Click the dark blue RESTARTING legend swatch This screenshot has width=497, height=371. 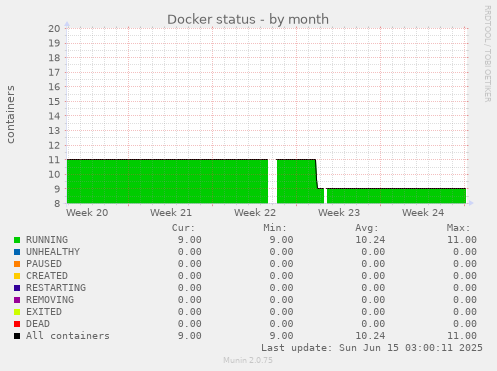[x=17, y=288]
